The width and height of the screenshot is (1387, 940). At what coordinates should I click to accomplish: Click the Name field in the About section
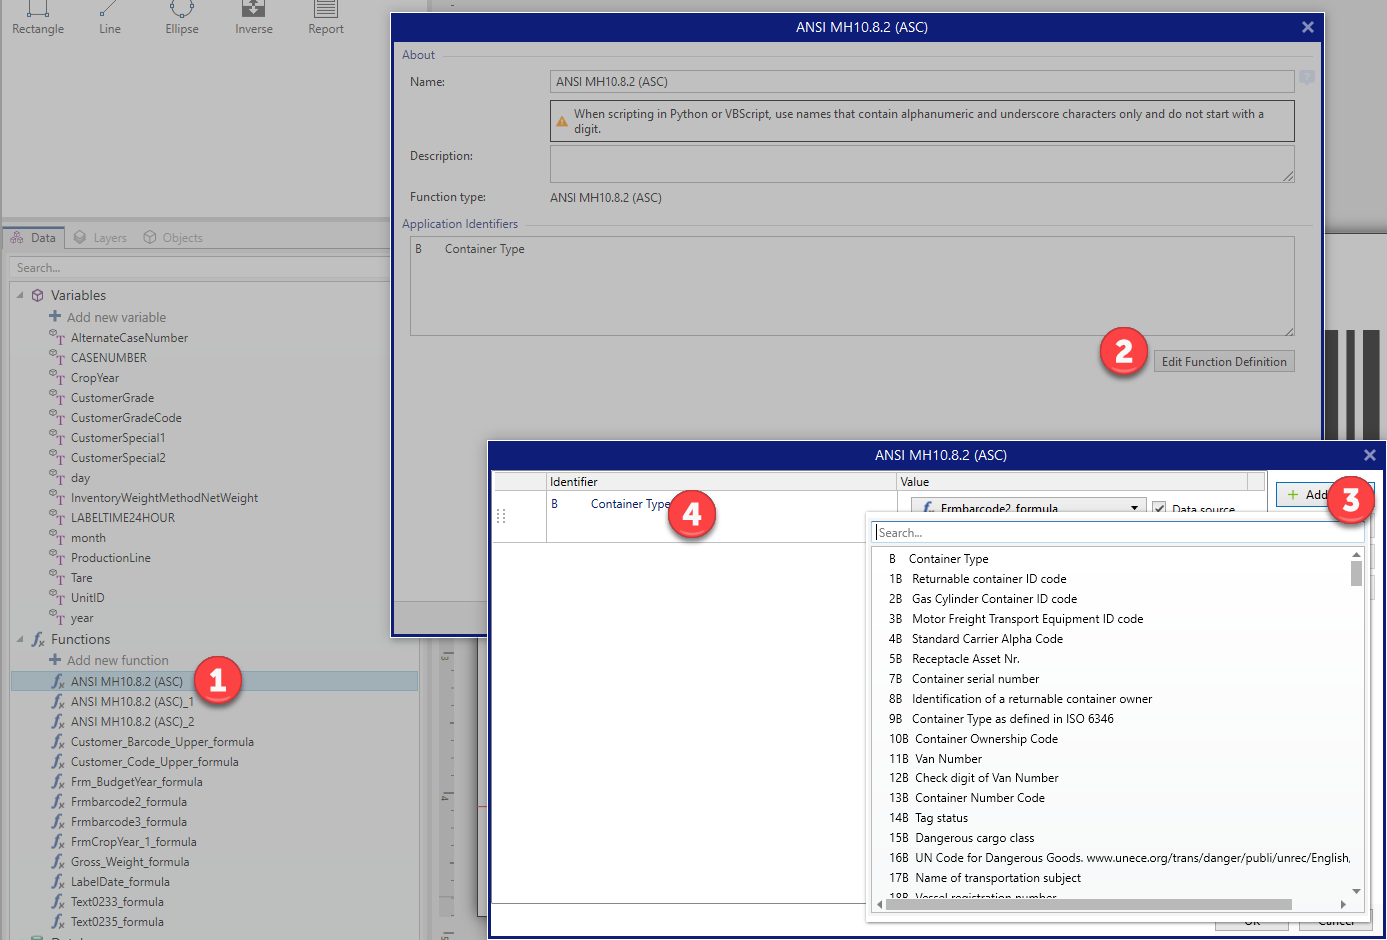(922, 82)
